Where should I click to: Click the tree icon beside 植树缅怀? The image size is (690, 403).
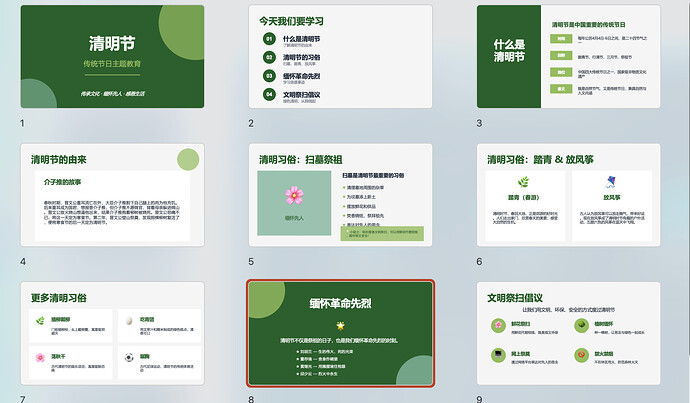tap(581, 326)
